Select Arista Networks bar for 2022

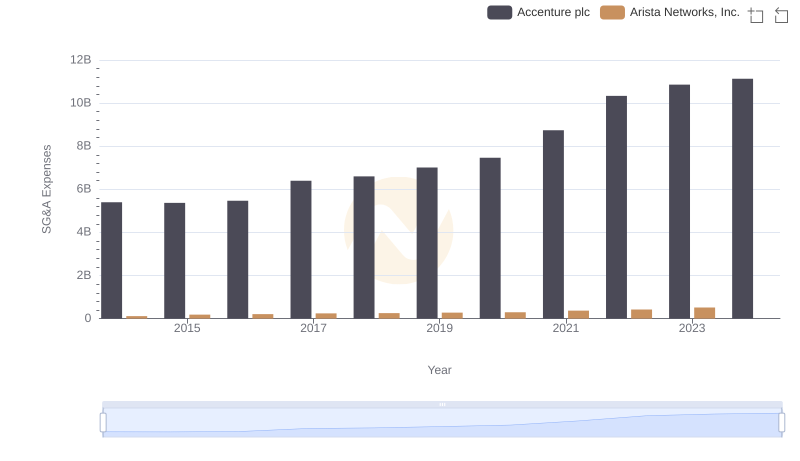pos(642,314)
